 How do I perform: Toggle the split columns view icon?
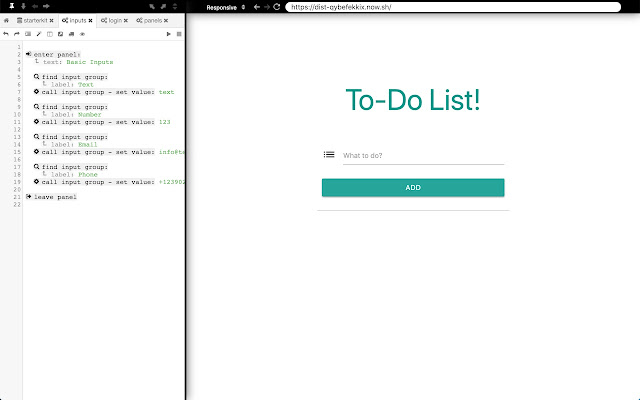point(50,34)
